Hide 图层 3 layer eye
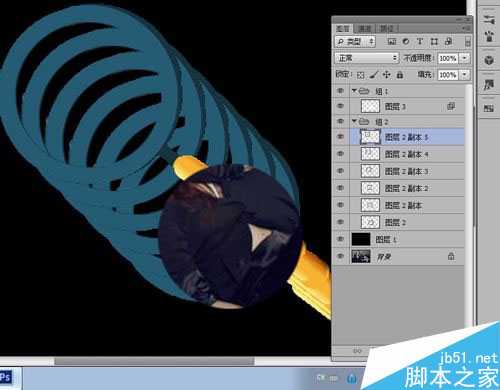The height and width of the screenshot is (390, 500). pyautogui.click(x=340, y=106)
